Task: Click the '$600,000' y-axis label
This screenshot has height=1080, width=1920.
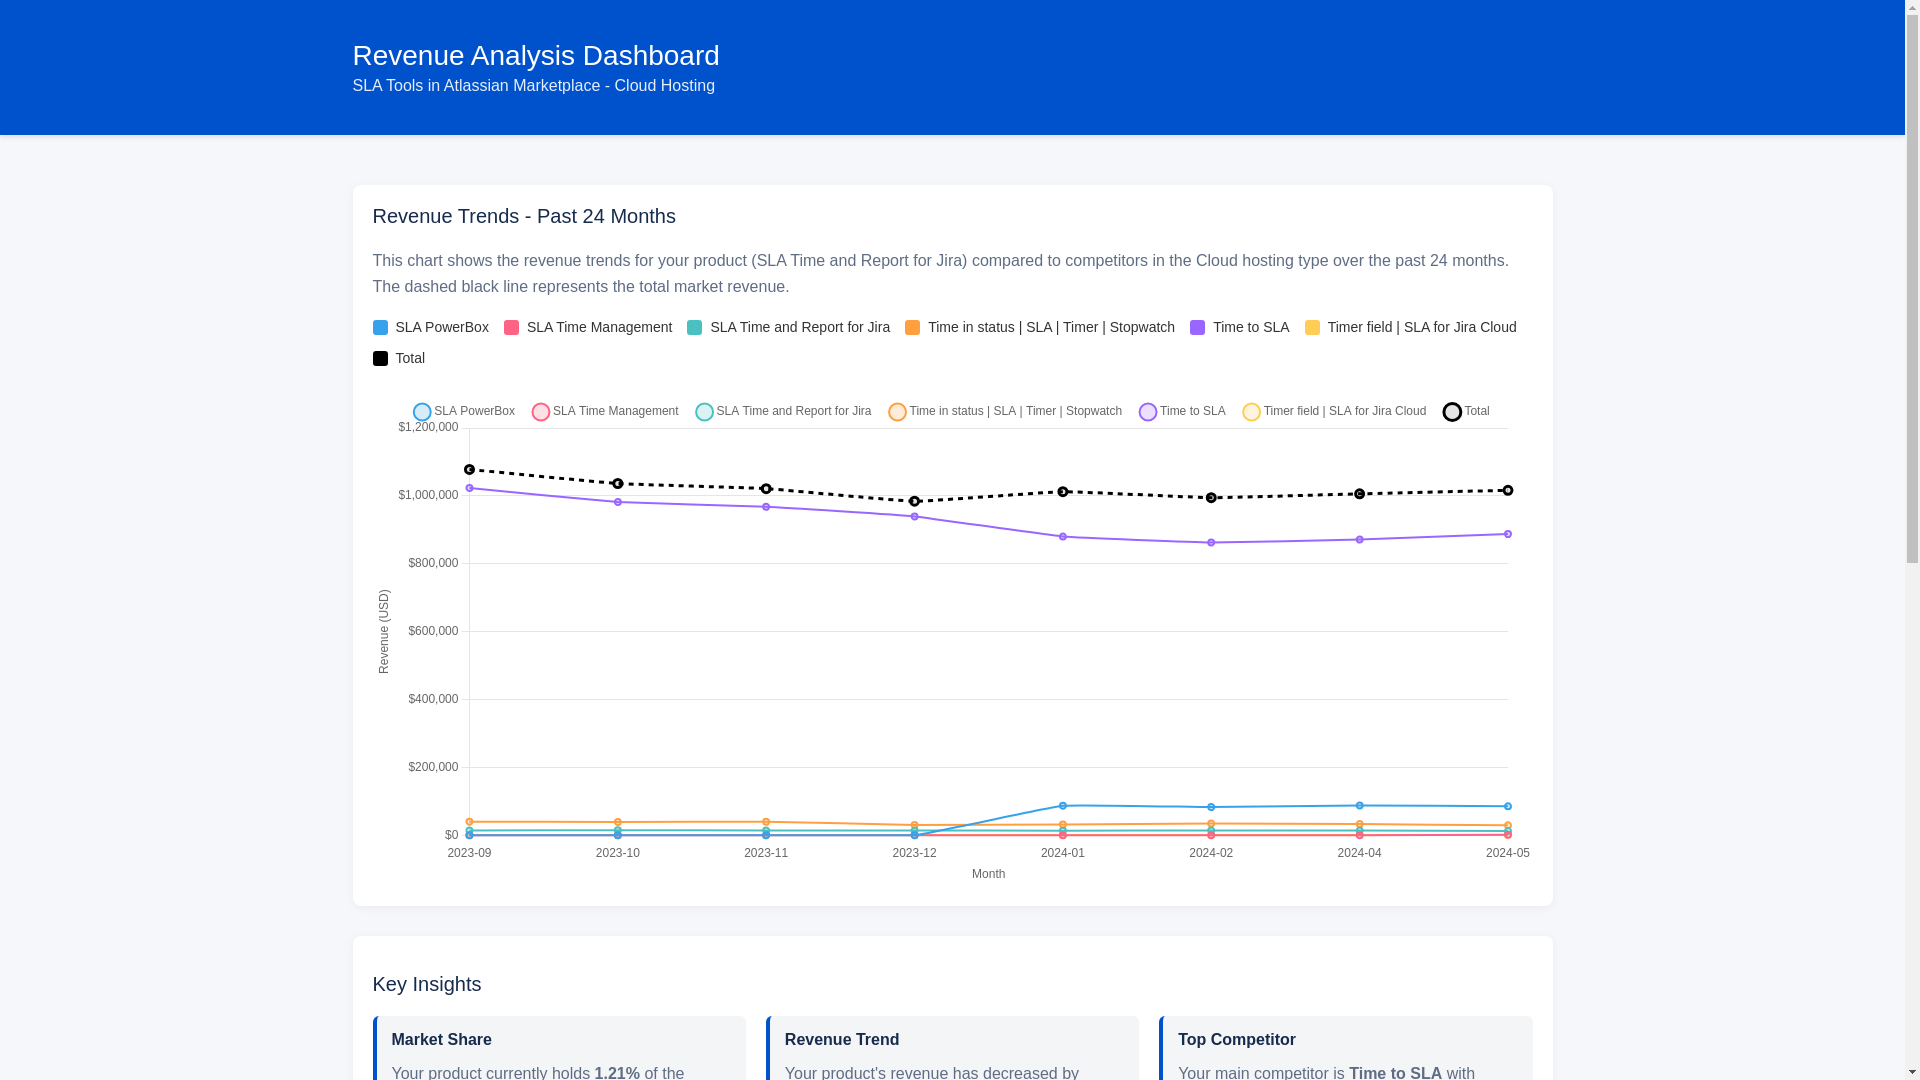Action: pyautogui.click(x=433, y=631)
